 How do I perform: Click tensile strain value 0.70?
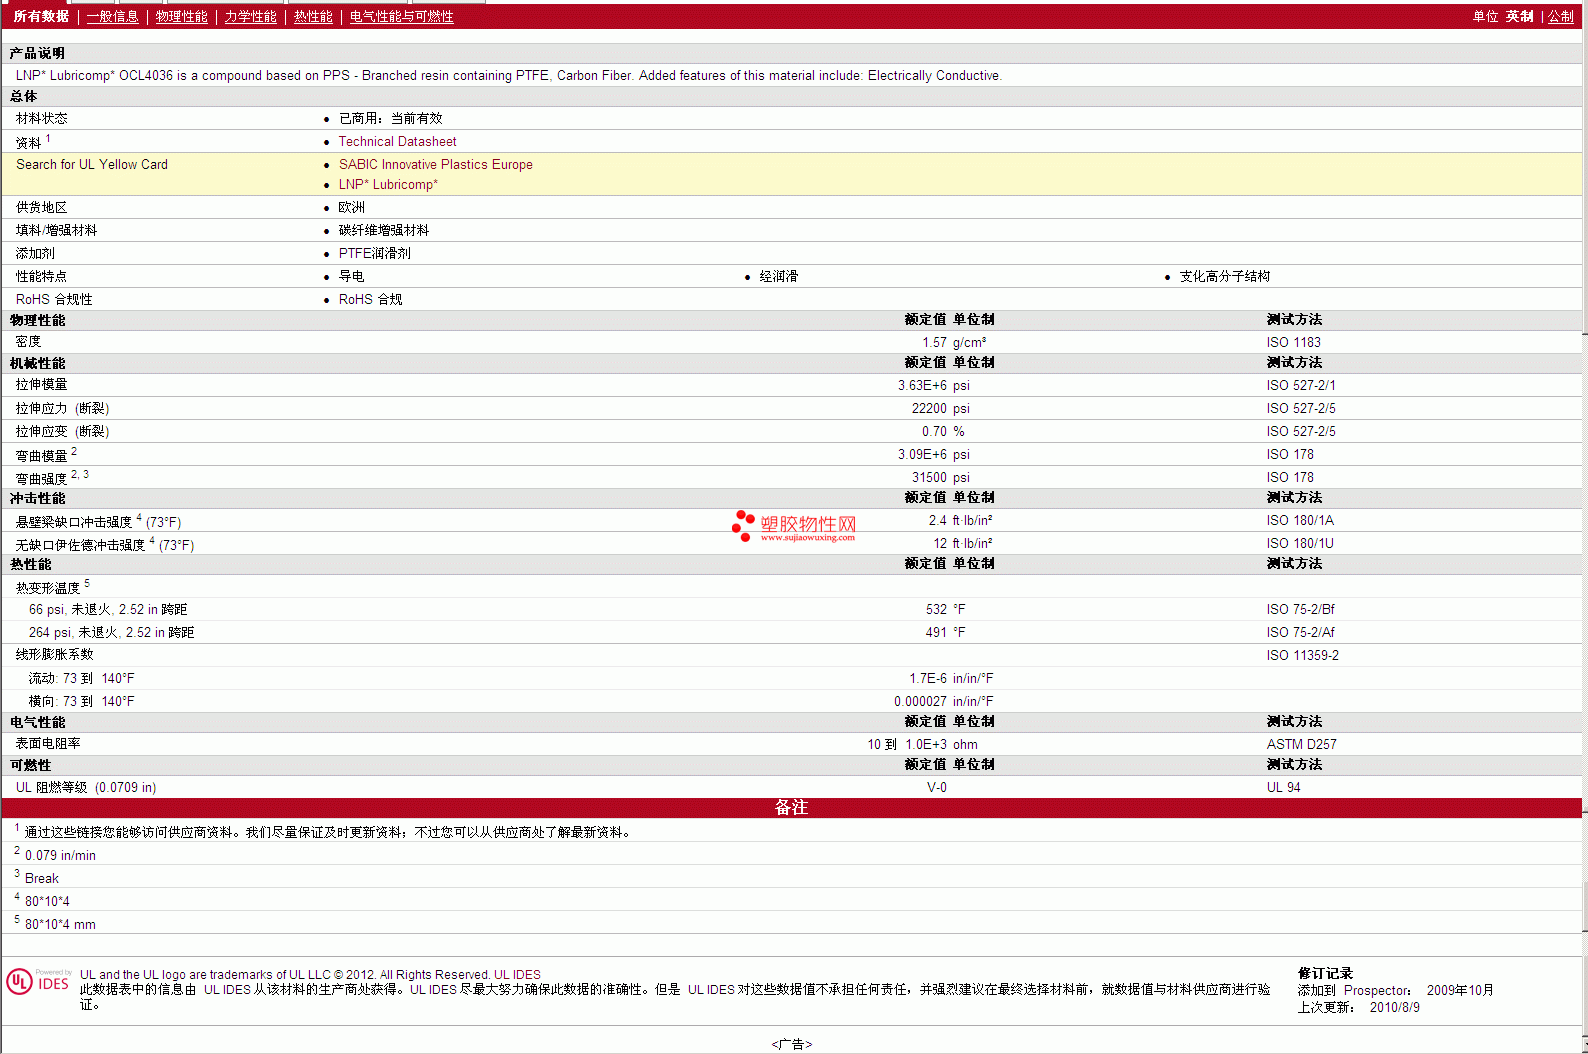tap(934, 432)
